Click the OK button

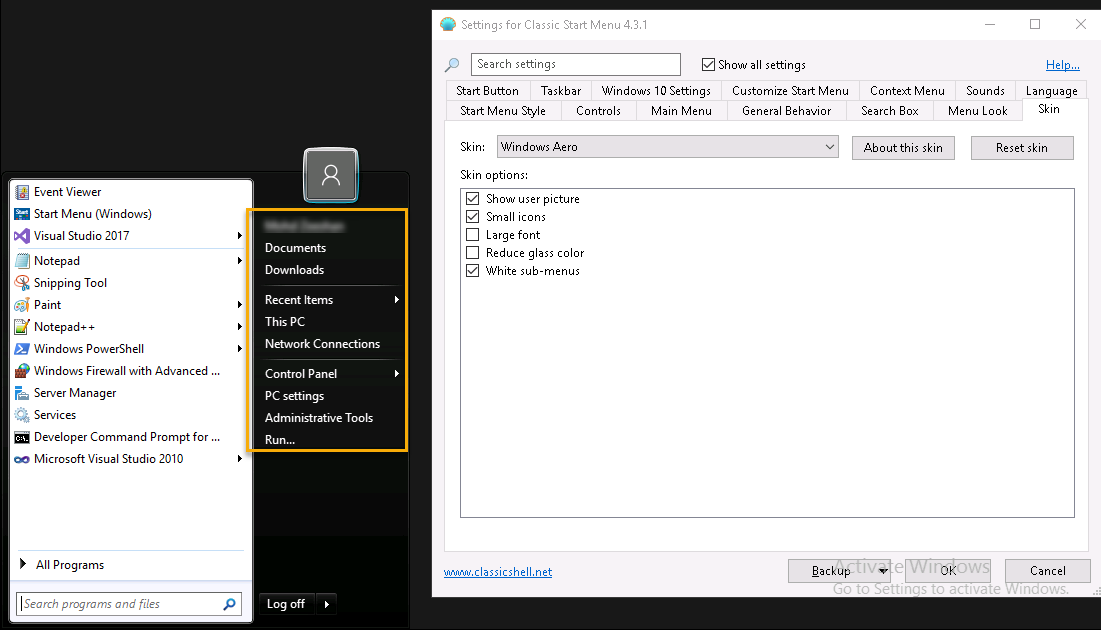(948, 571)
